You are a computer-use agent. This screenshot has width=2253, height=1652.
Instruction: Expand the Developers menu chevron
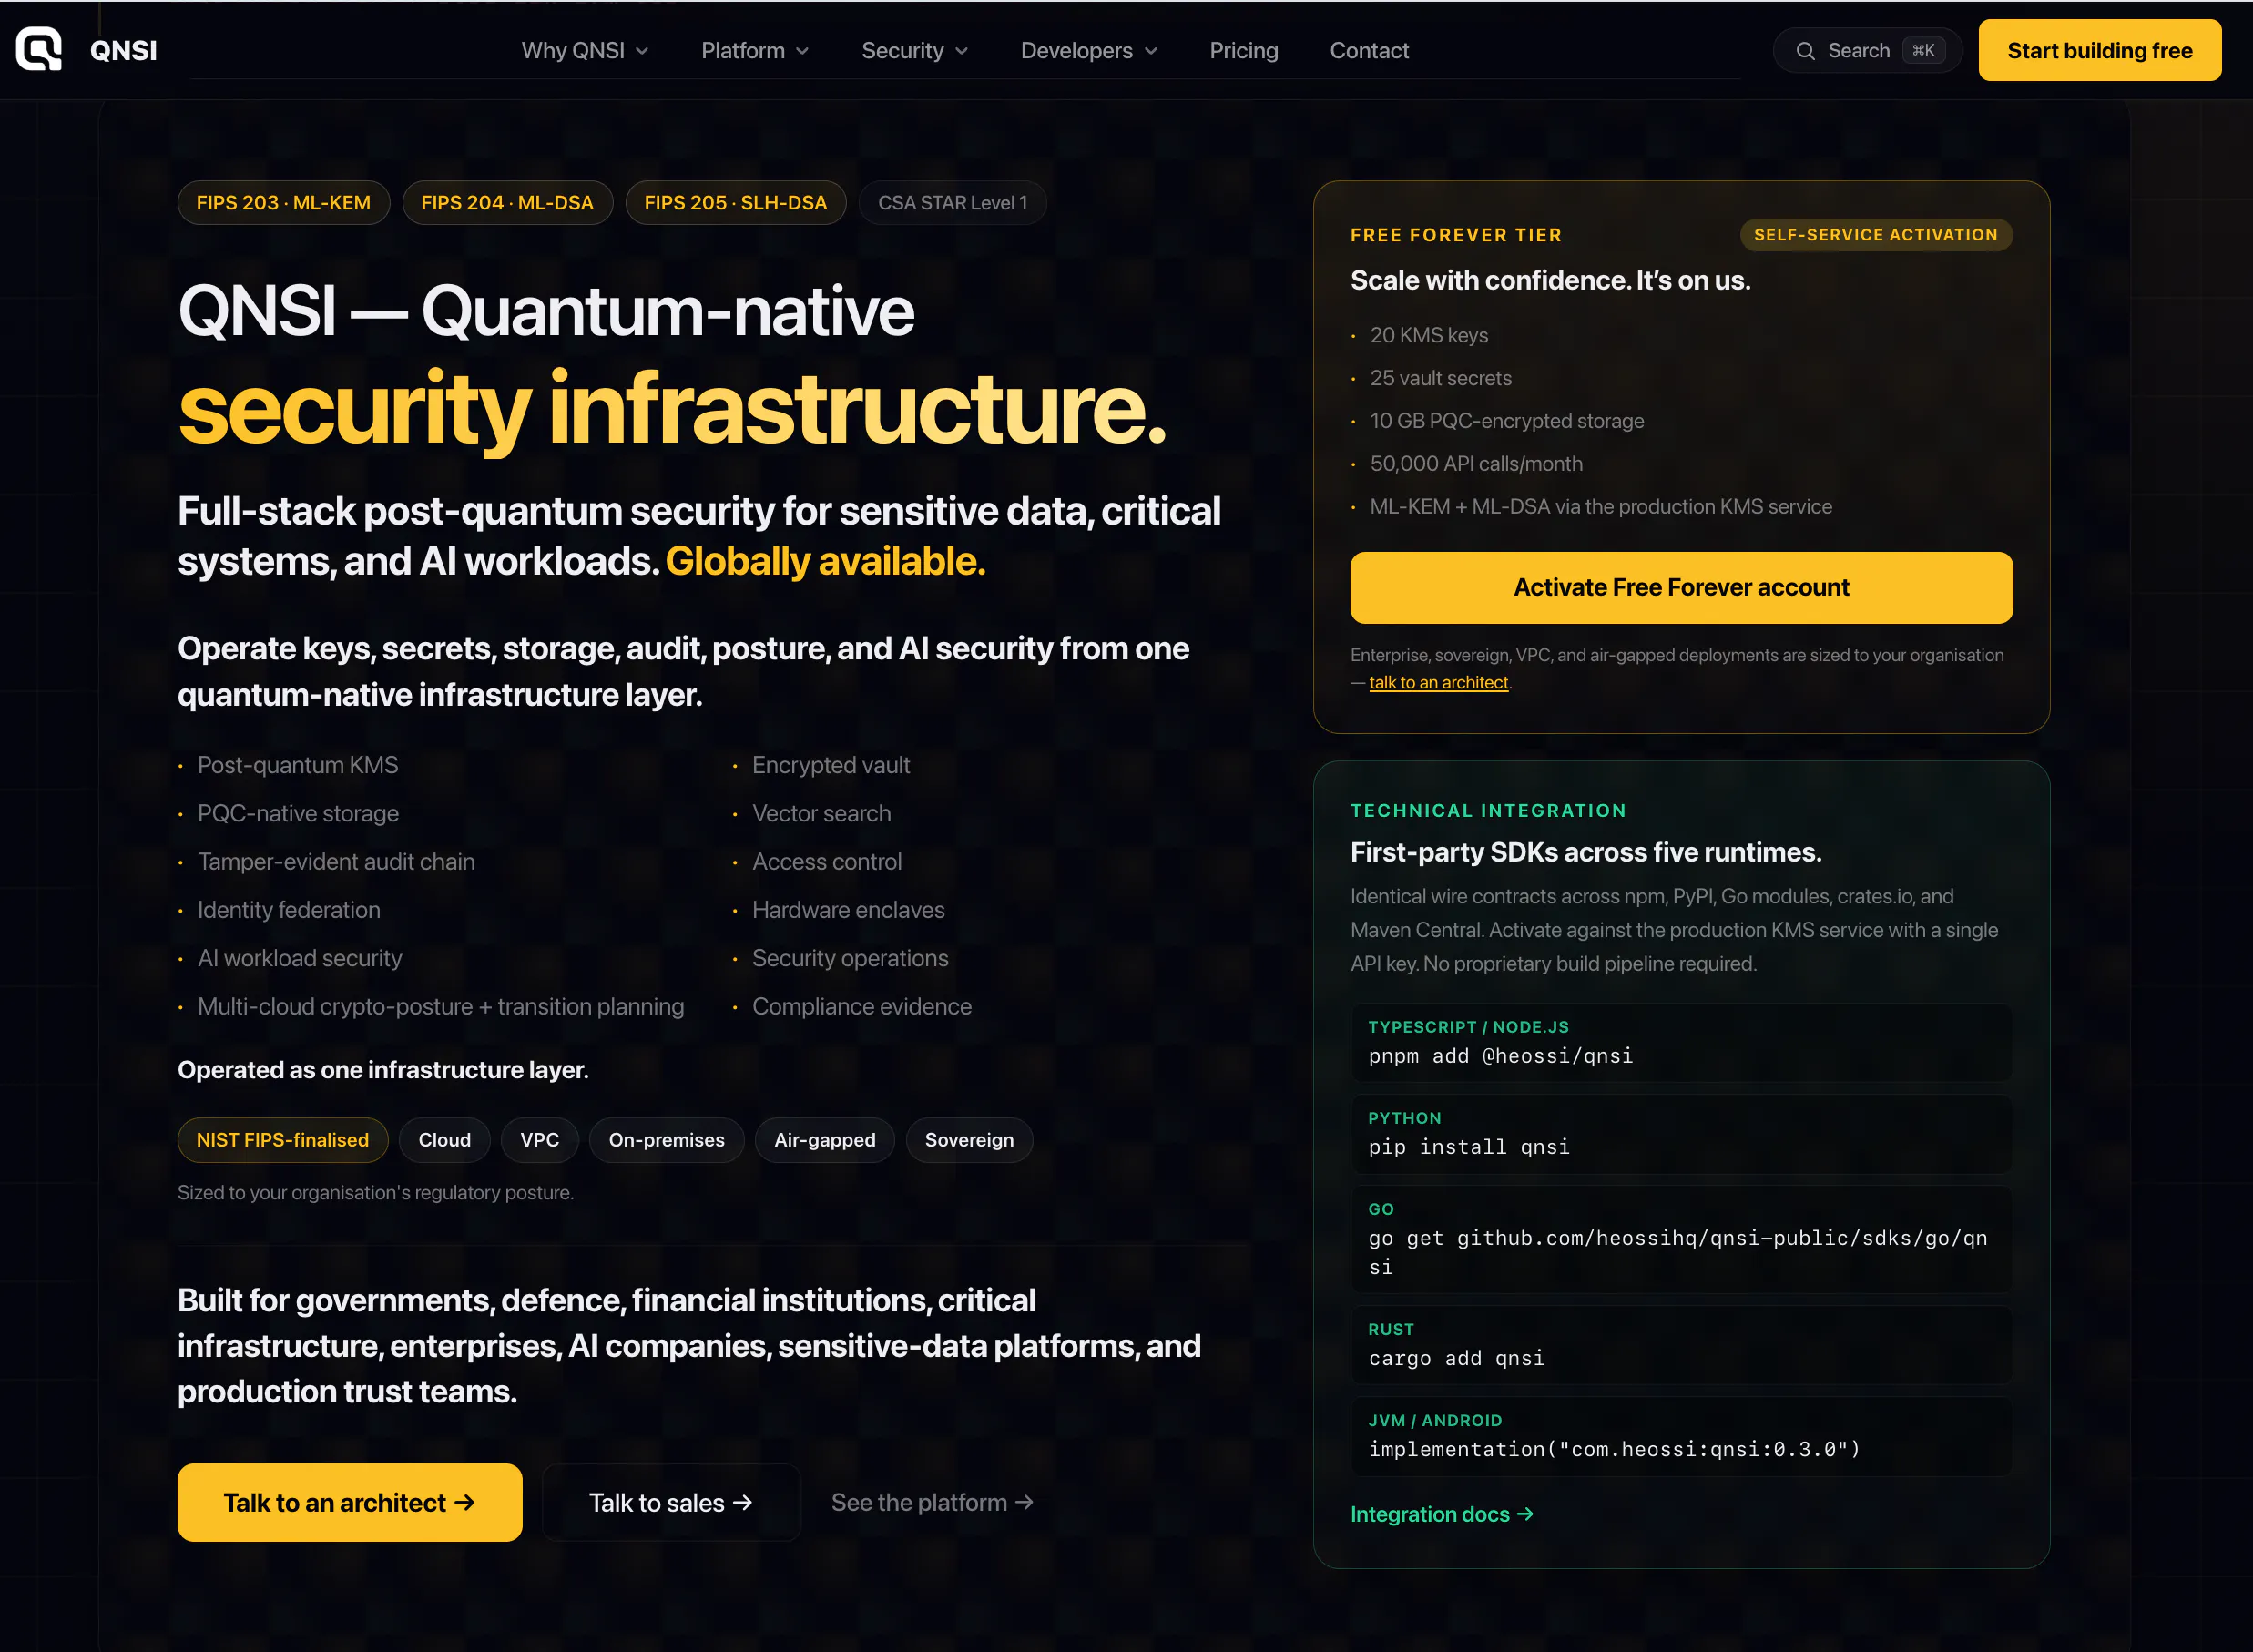pyautogui.click(x=1150, y=51)
